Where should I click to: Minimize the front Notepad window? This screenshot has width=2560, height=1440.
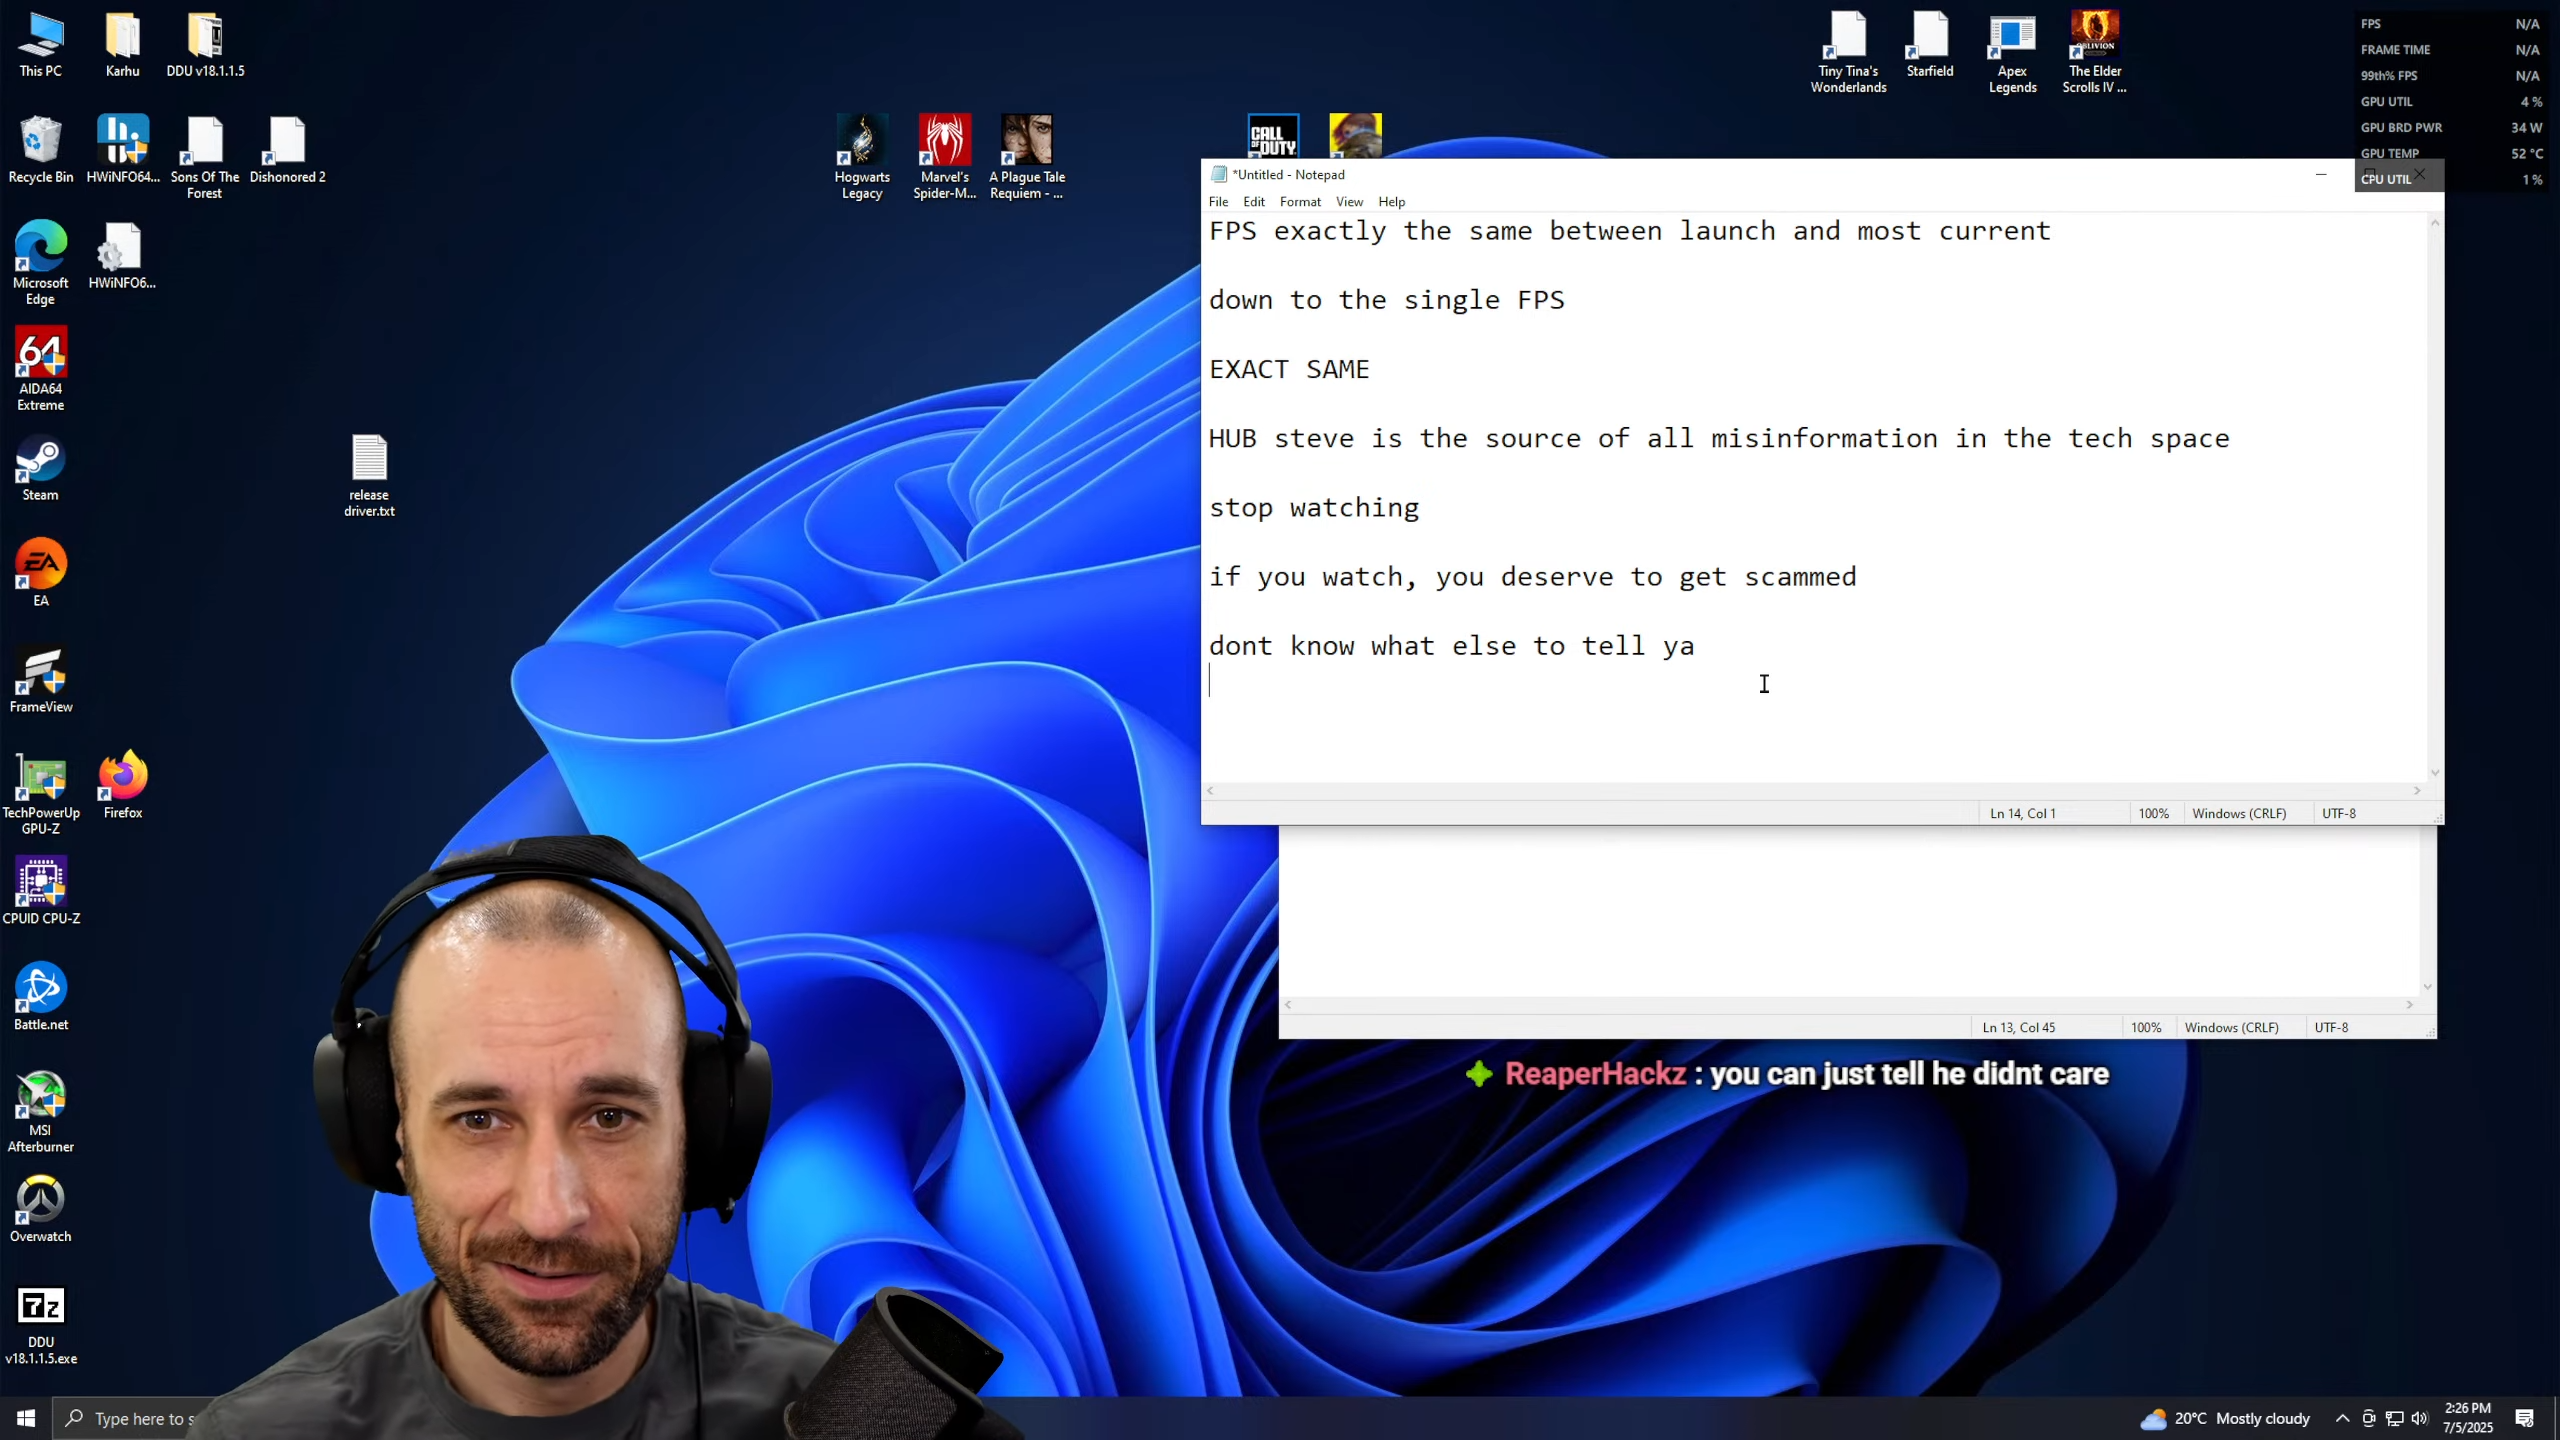pyautogui.click(x=2321, y=174)
